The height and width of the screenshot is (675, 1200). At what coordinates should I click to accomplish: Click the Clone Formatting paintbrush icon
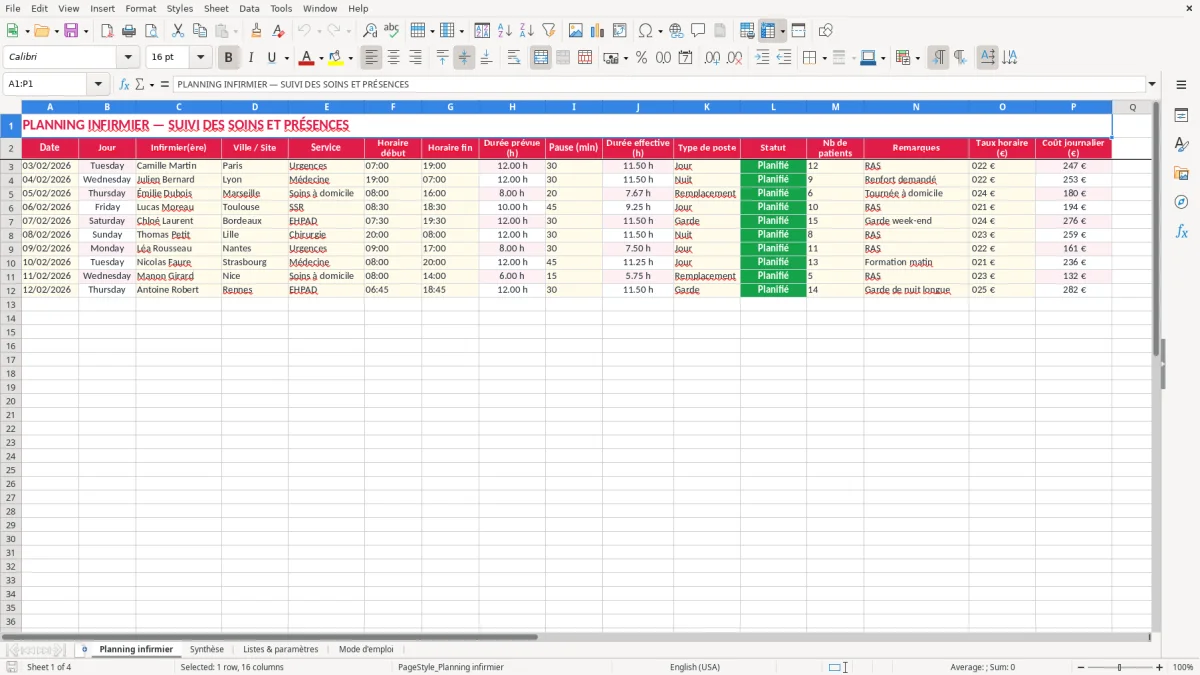tap(256, 31)
